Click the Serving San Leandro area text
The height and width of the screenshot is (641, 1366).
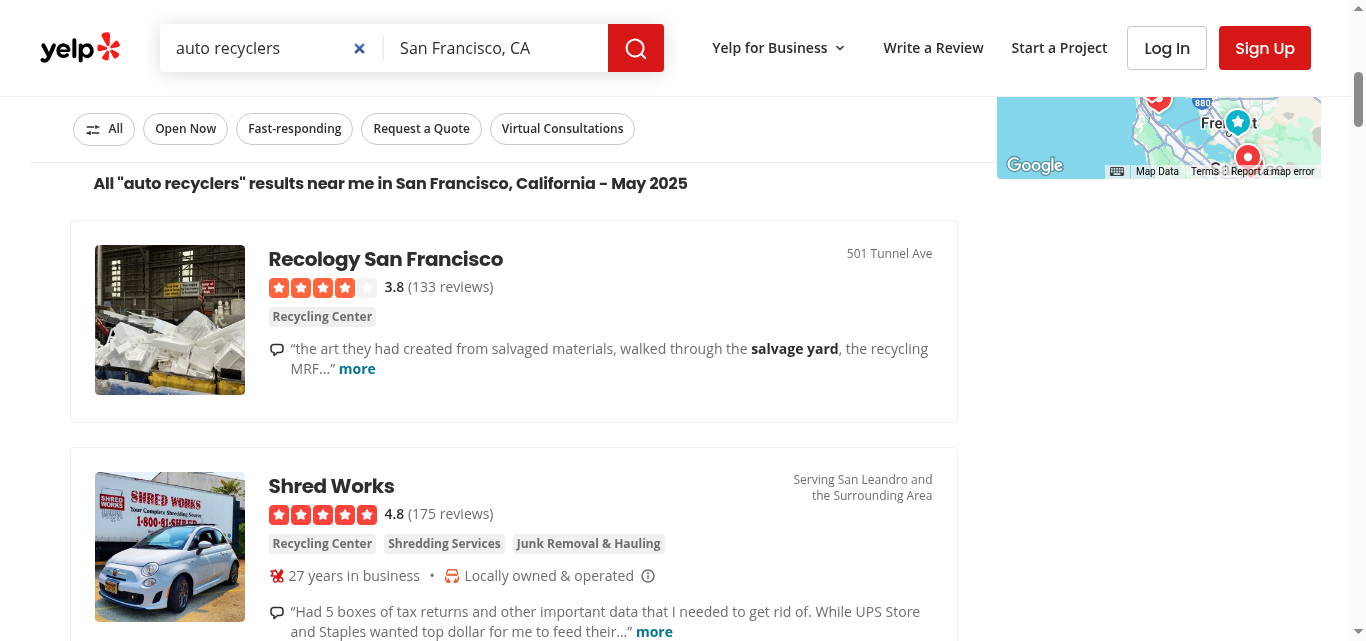(x=863, y=488)
